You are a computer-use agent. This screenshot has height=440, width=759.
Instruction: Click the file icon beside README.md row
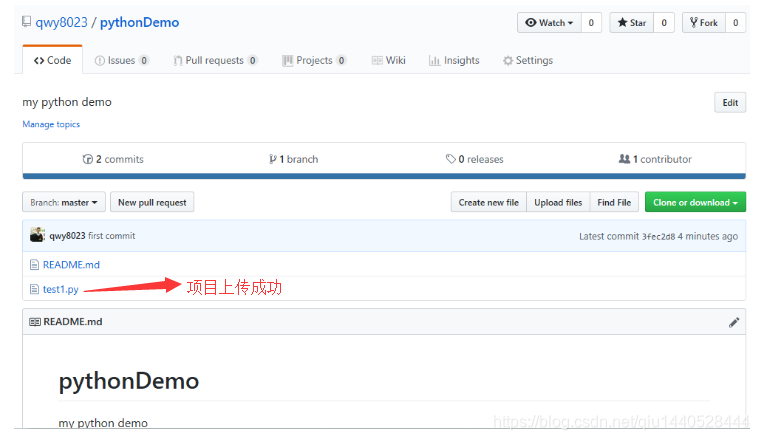pyautogui.click(x=34, y=265)
